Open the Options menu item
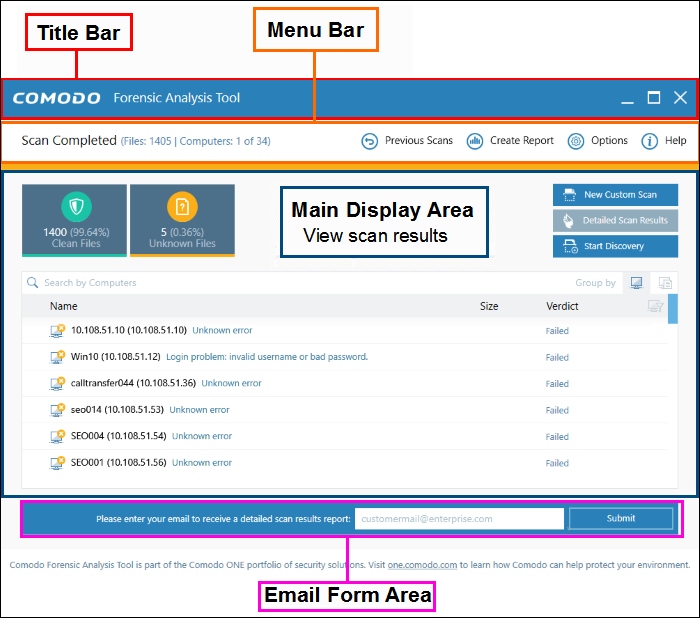Image resolution: width=700 pixels, height=618 pixels. pyautogui.click(x=598, y=141)
